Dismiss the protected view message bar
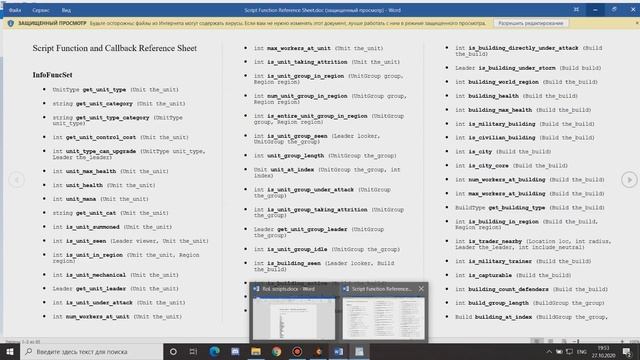640x360 pixels. 637,23
